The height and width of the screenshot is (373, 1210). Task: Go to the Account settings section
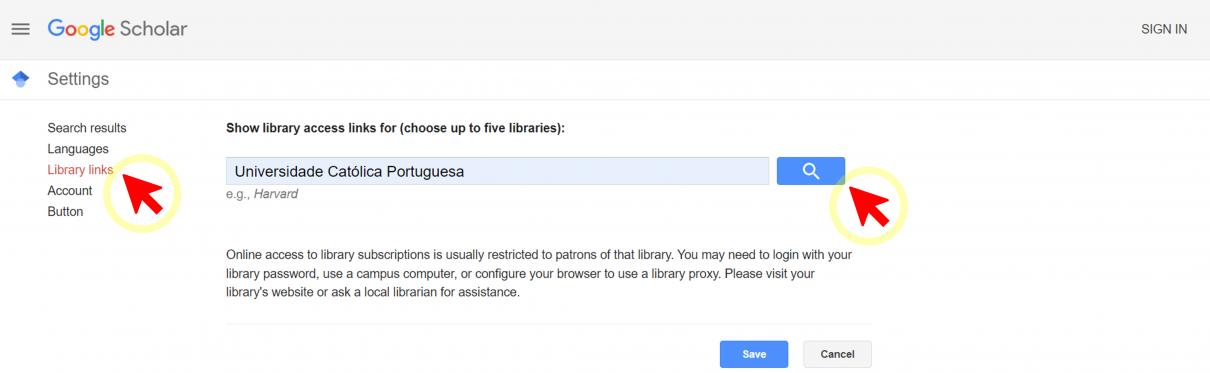tap(70, 191)
